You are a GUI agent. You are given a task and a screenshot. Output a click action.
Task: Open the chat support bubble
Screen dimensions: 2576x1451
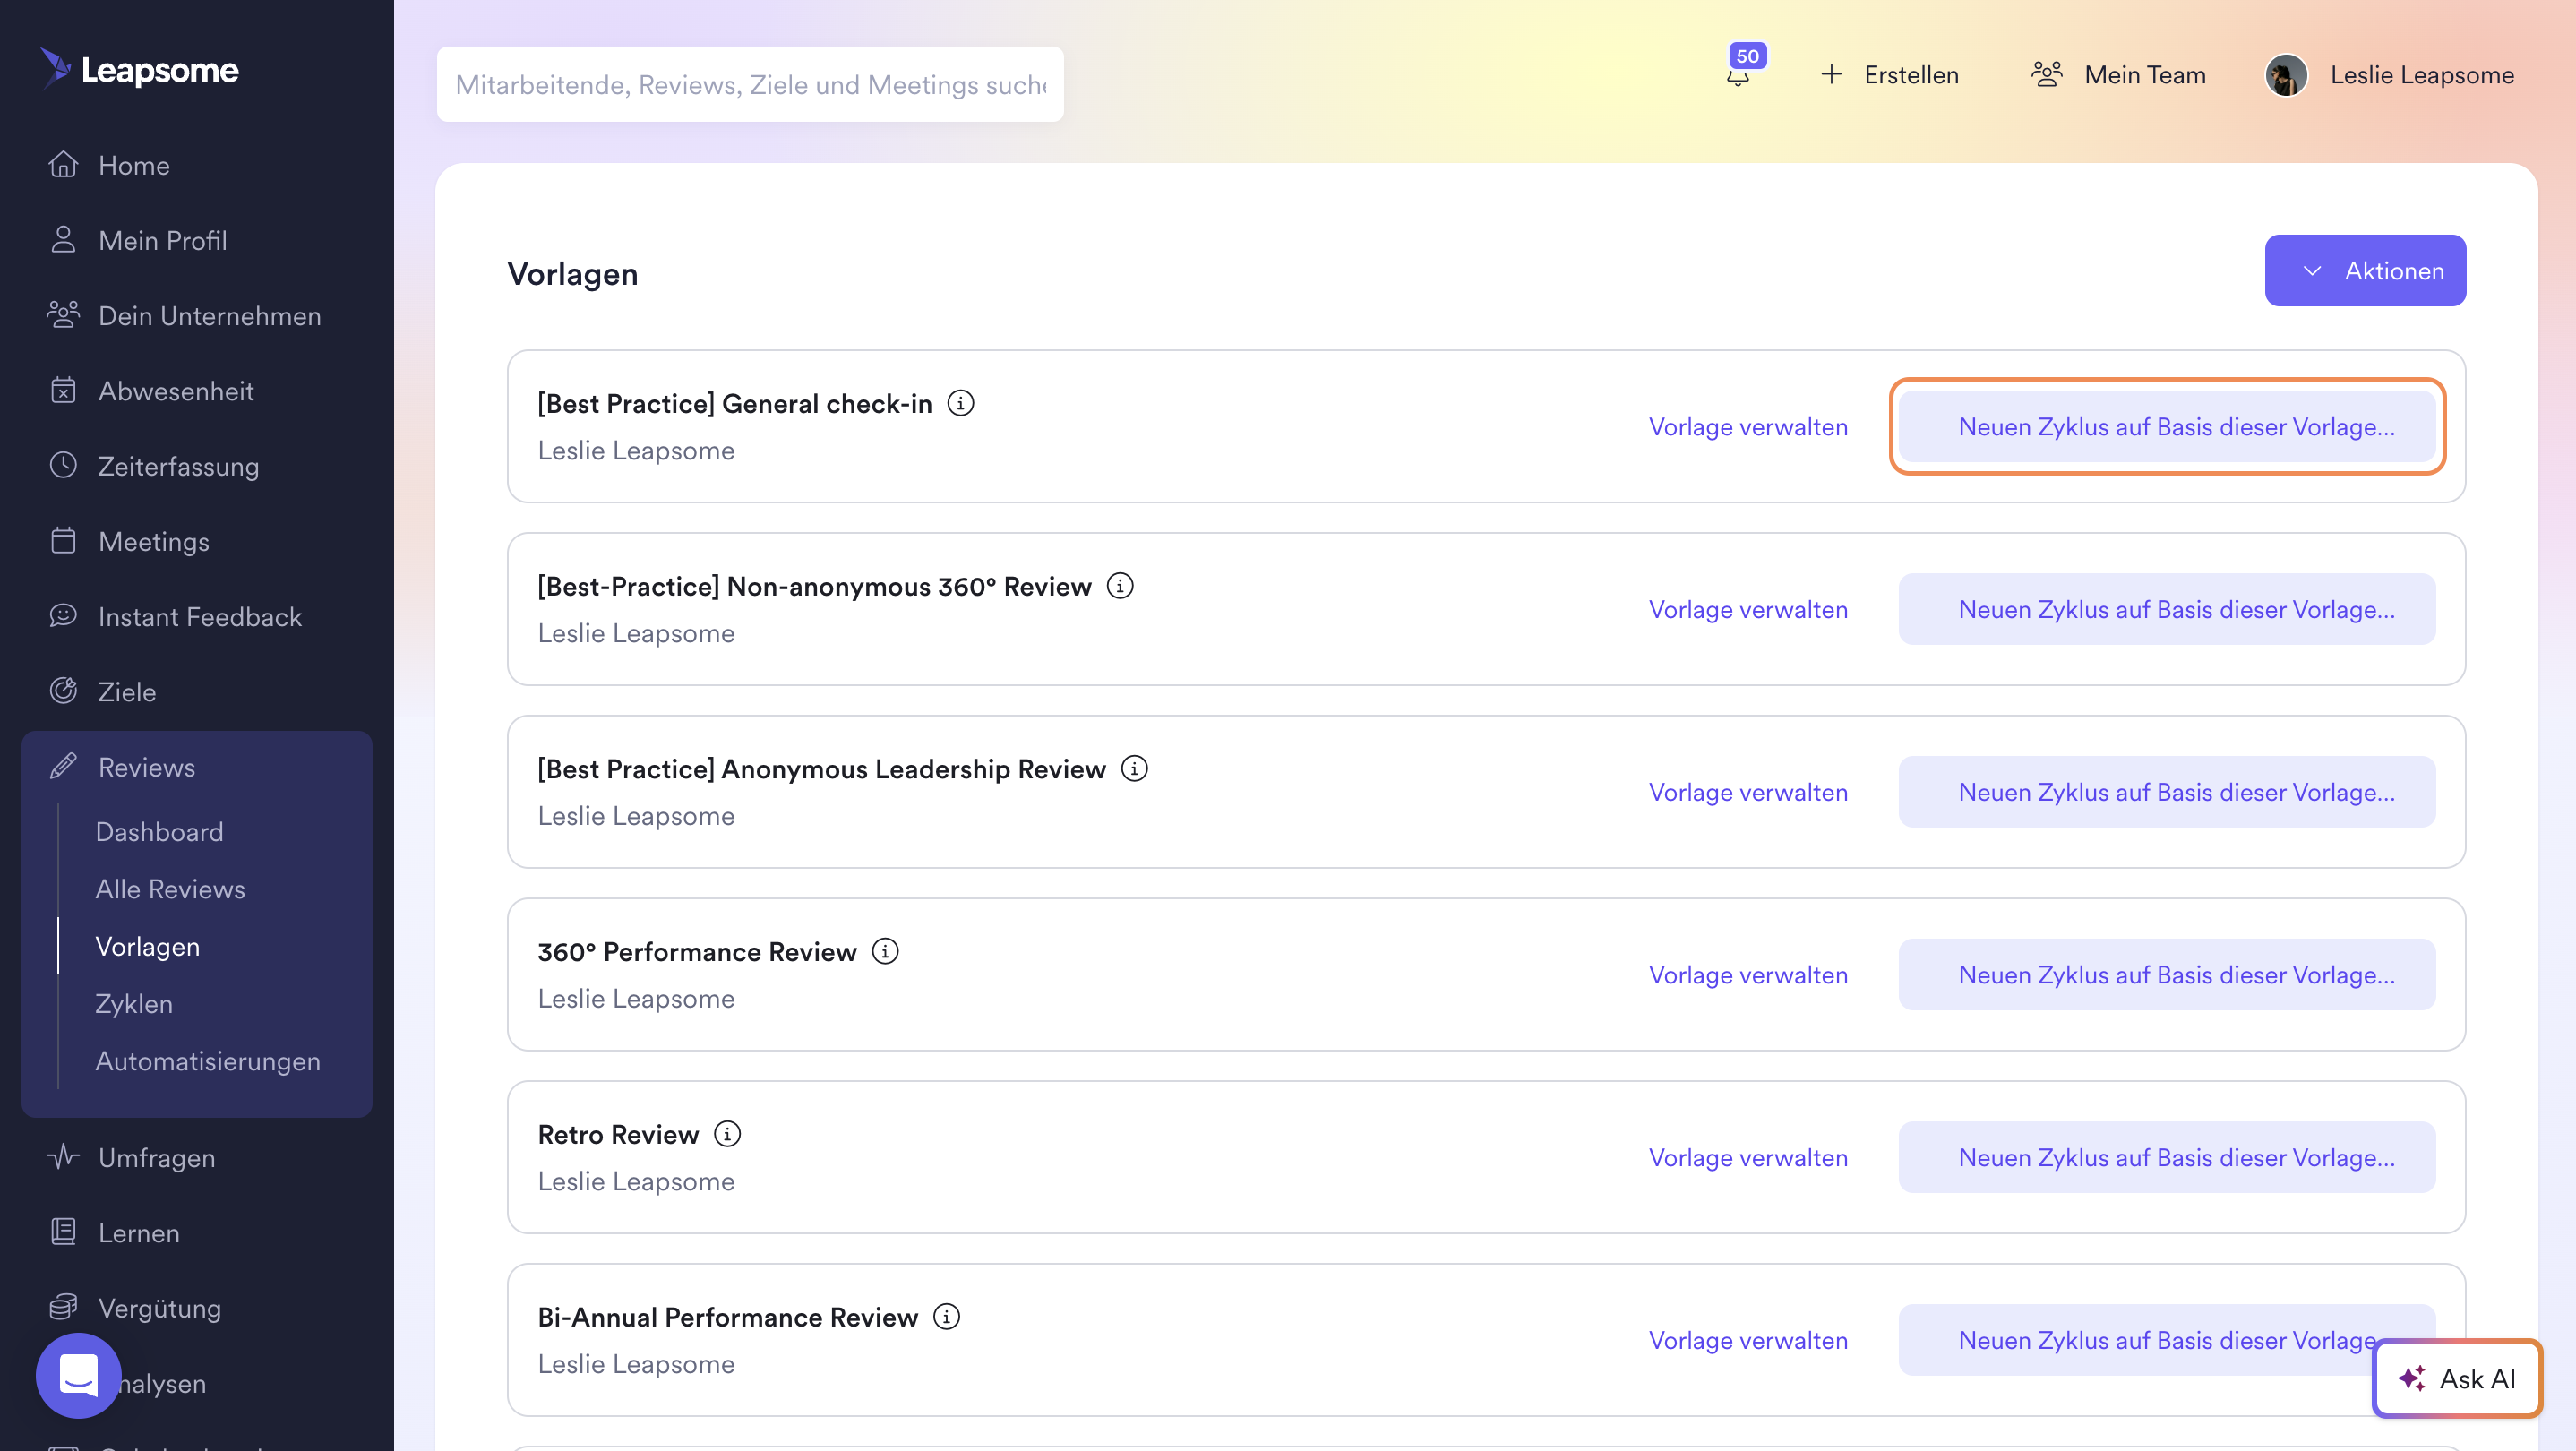click(x=78, y=1375)
